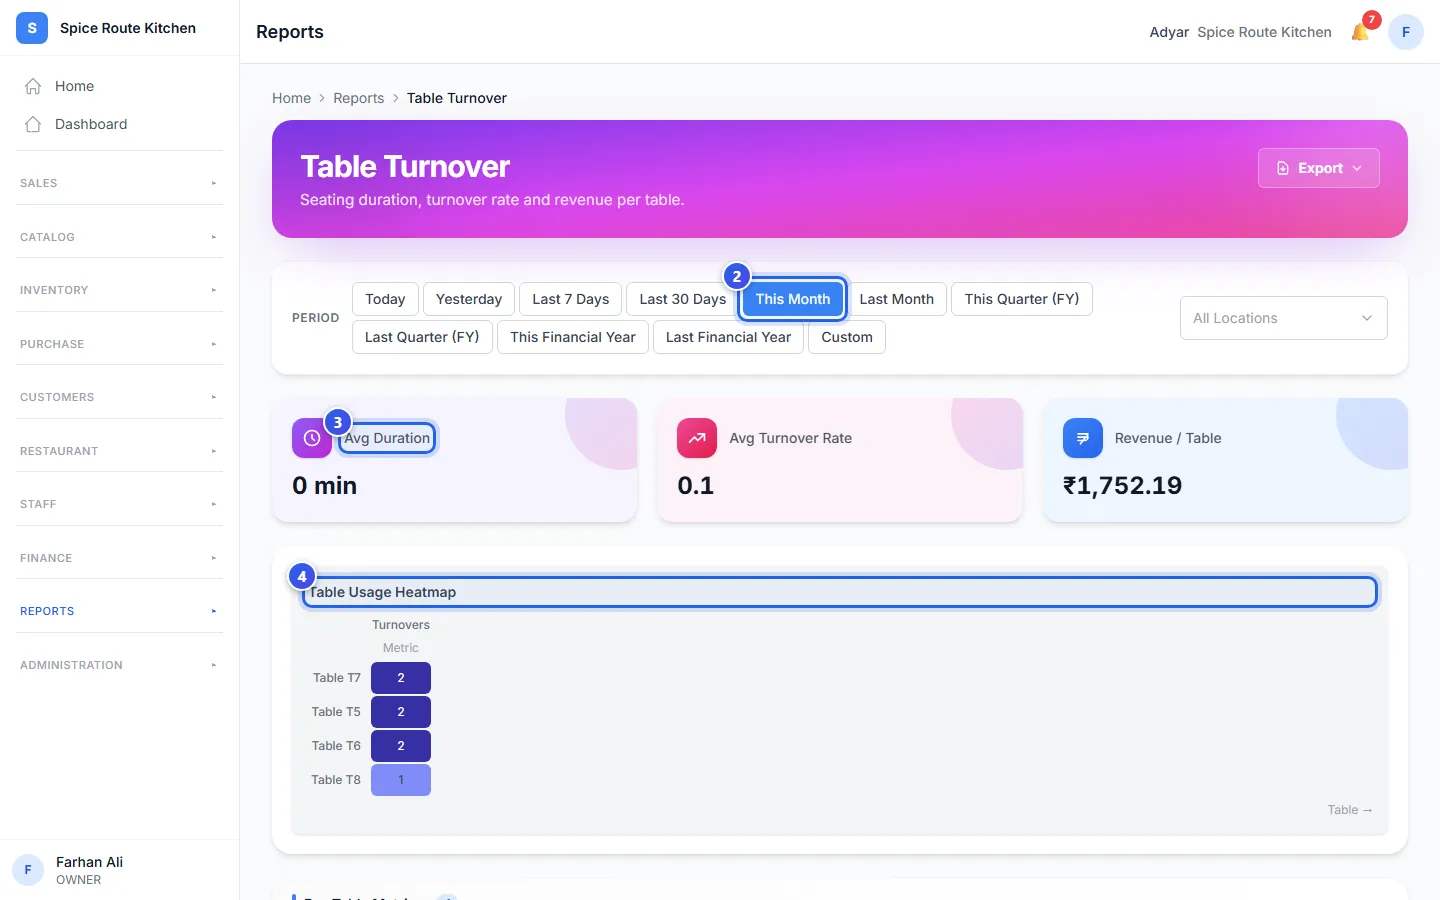Choose This Financial Year period

pyautogui.click(x=573, y=337)
